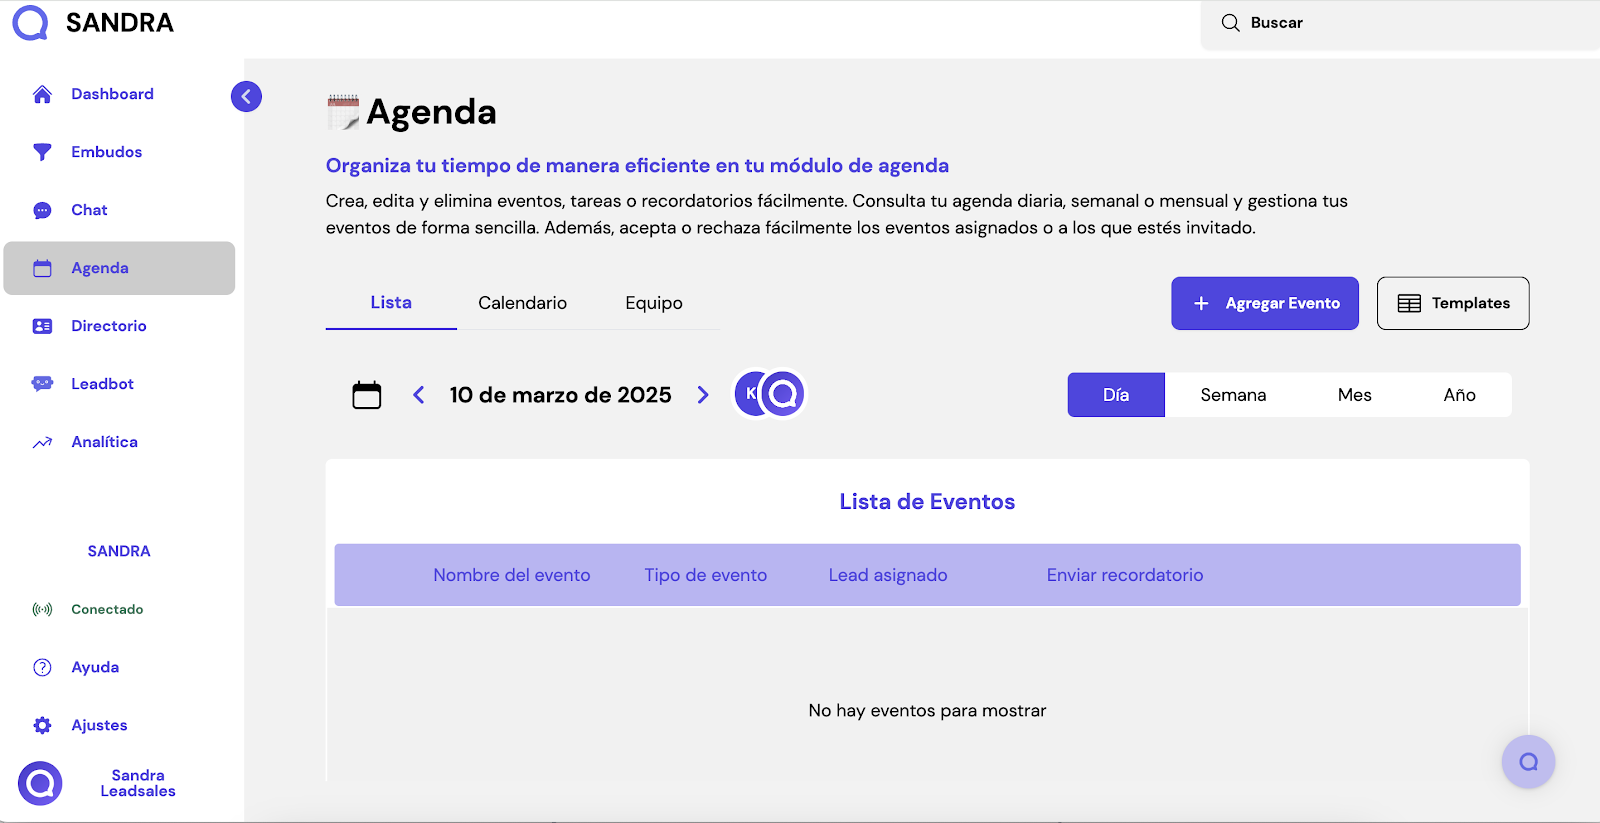Screen dimensions: 1600x823
Task: Open the Chat bubble icon
Action: [42, 210]
